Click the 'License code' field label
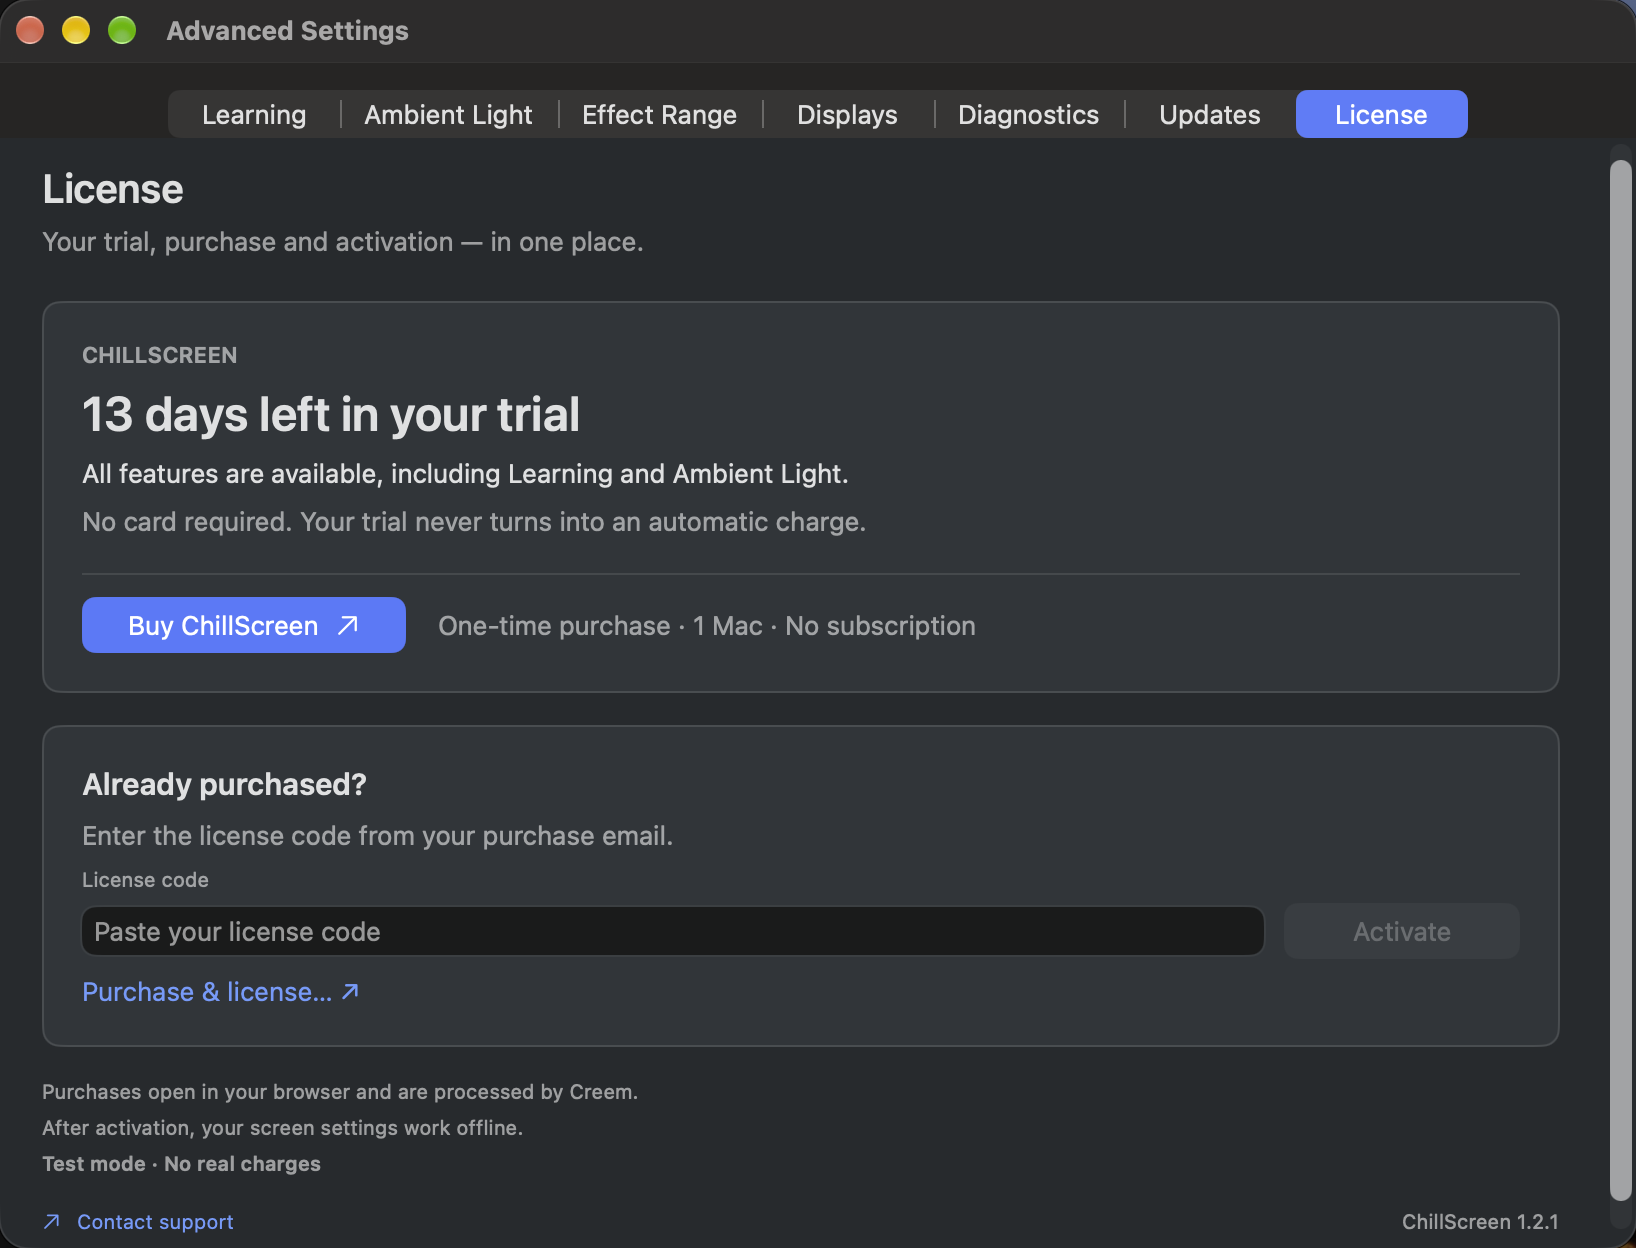Viewport: 1636px width, 1248px height. [x=145, y=880]
